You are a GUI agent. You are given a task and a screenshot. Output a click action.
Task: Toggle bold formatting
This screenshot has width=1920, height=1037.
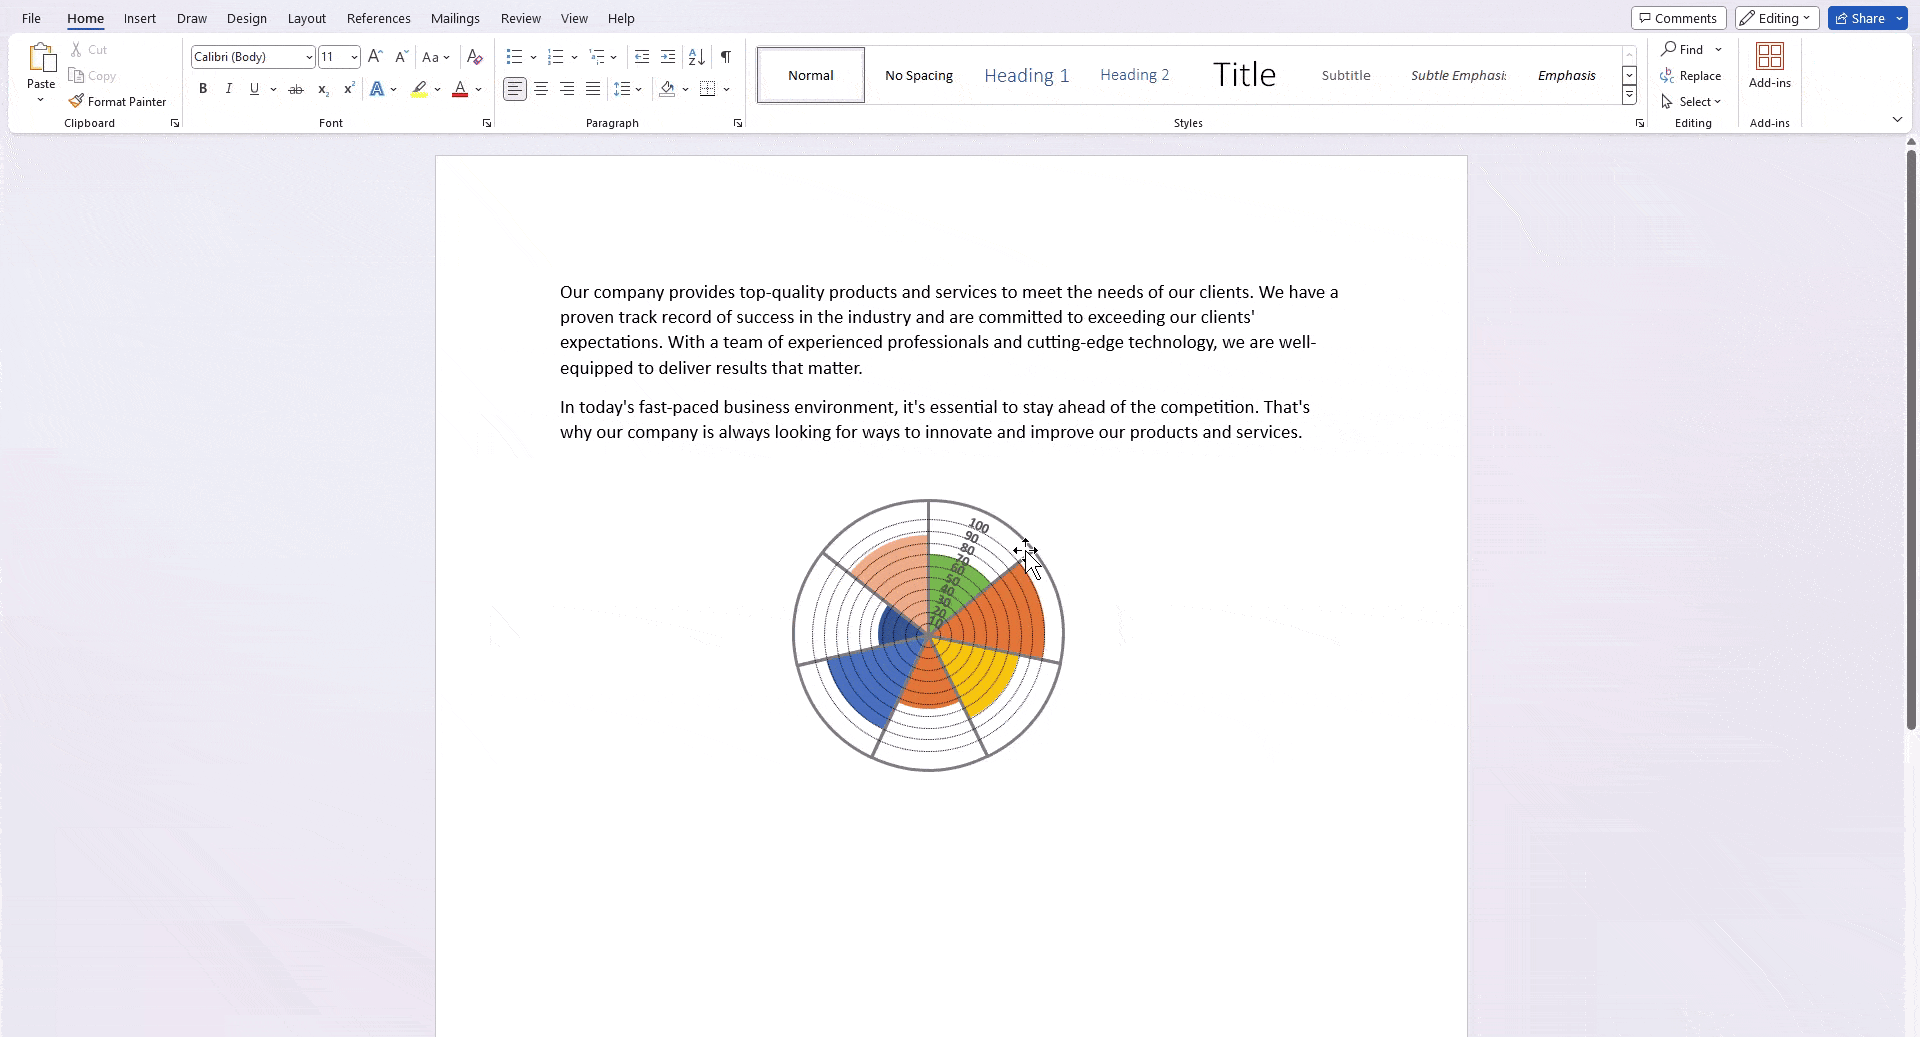pyautogui.click(x=202, y=89)
